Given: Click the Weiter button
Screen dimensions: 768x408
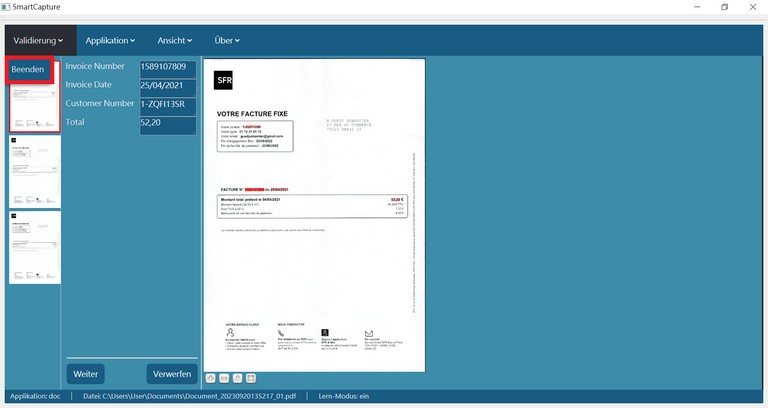Looking at the screenshot, I should tap(86, 374).
